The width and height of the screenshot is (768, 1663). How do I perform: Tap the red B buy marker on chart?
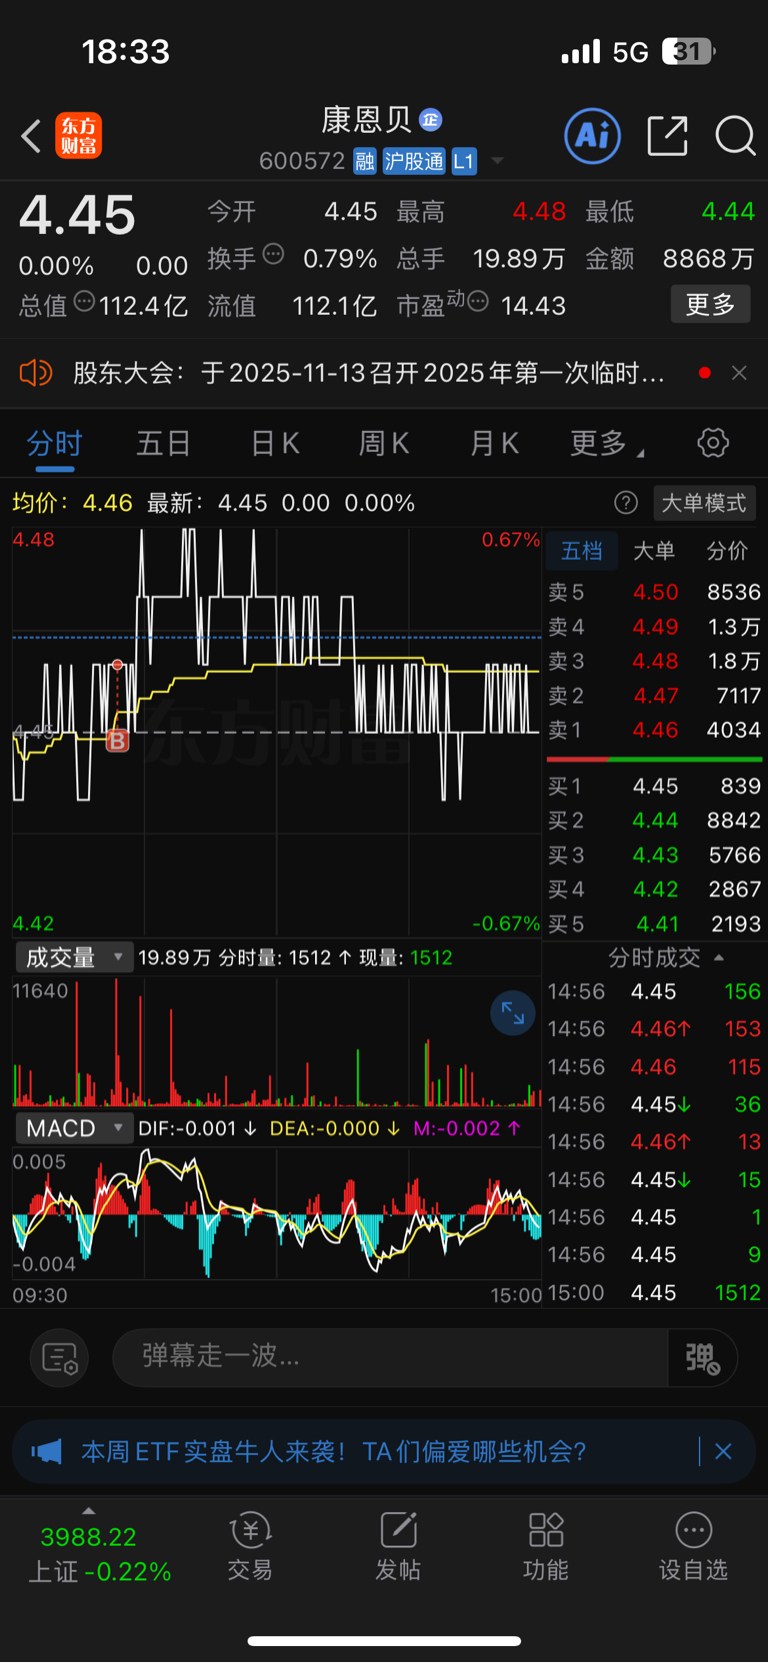117,741
